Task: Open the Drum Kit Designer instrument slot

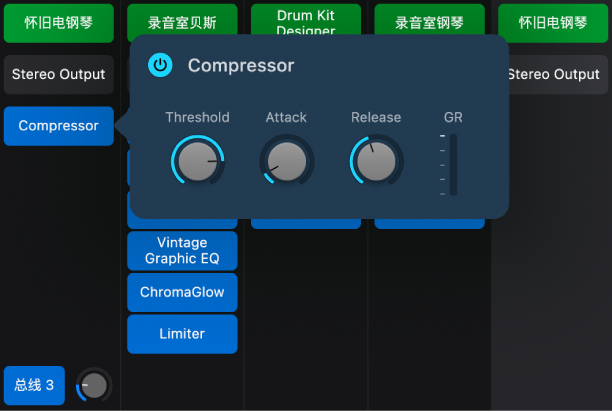Action: pos(306,20)
